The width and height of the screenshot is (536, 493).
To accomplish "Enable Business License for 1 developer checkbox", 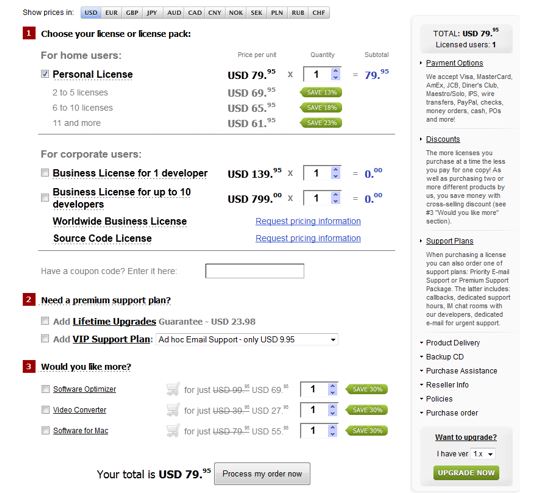I will point(45,173).
